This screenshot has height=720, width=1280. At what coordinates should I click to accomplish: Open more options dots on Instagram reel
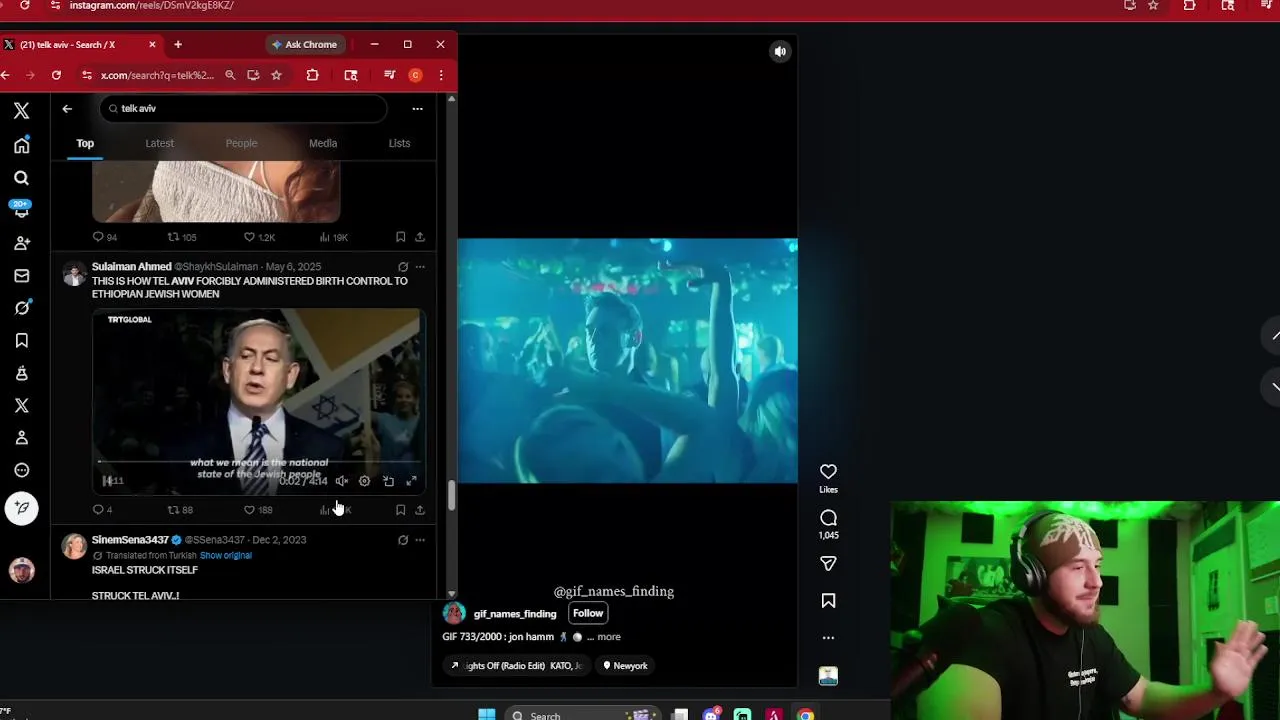click(828, 638)
